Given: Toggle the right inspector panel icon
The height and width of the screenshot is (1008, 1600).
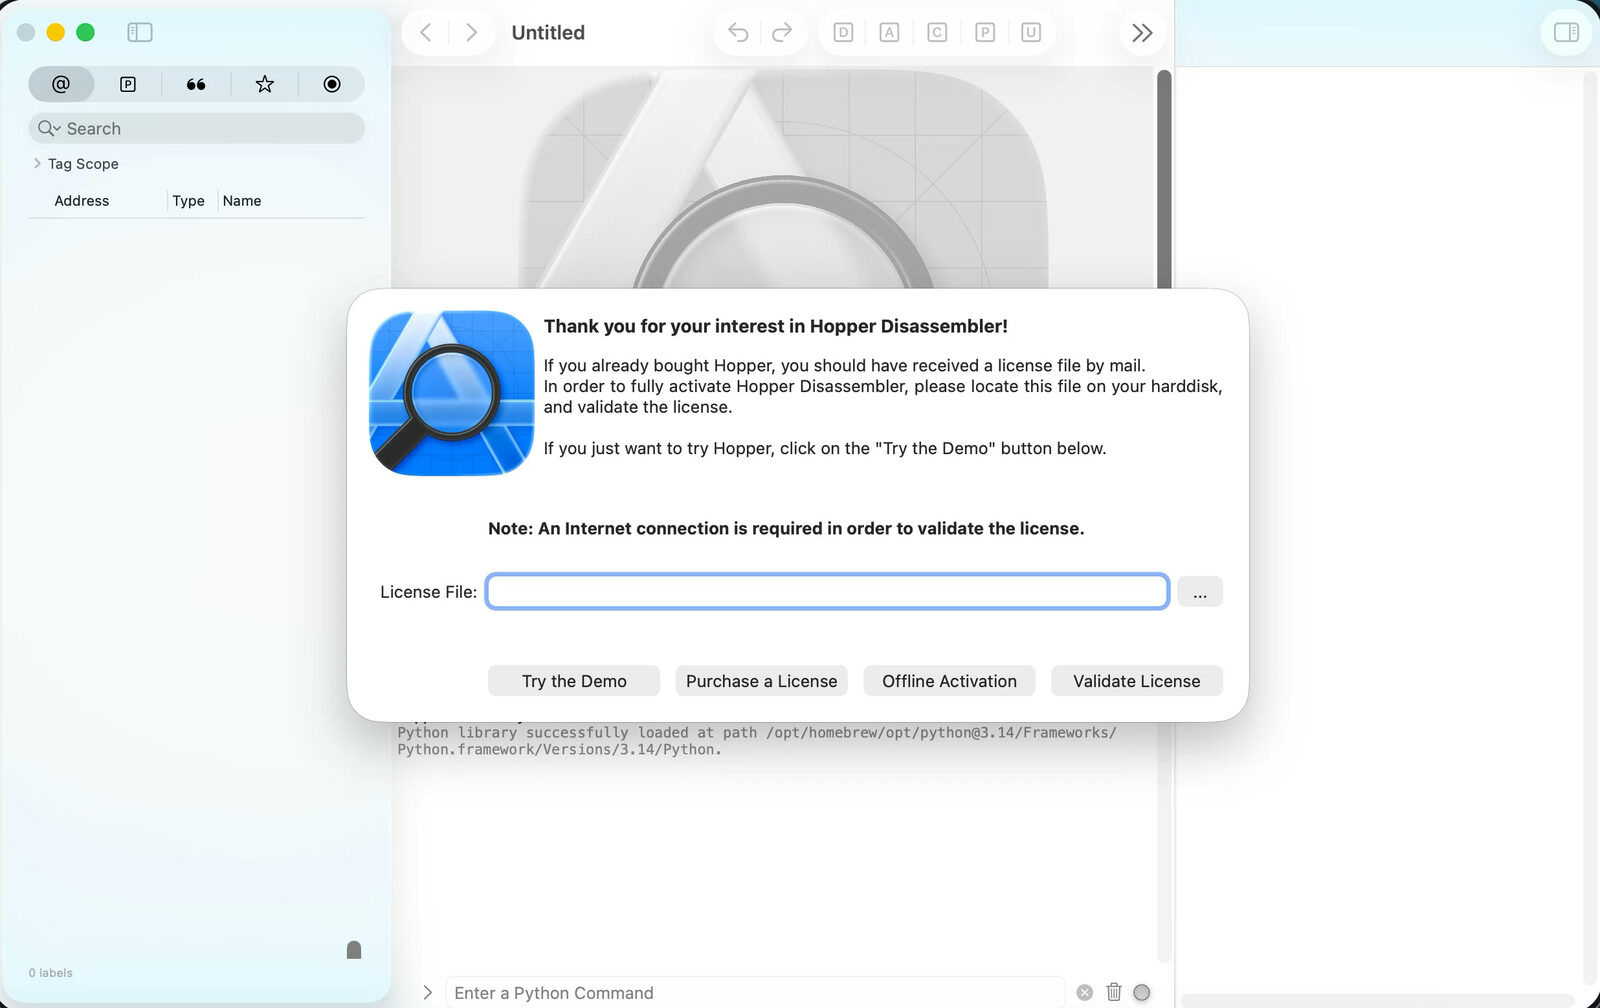Looking at the screenshot, I should 1566,33.
